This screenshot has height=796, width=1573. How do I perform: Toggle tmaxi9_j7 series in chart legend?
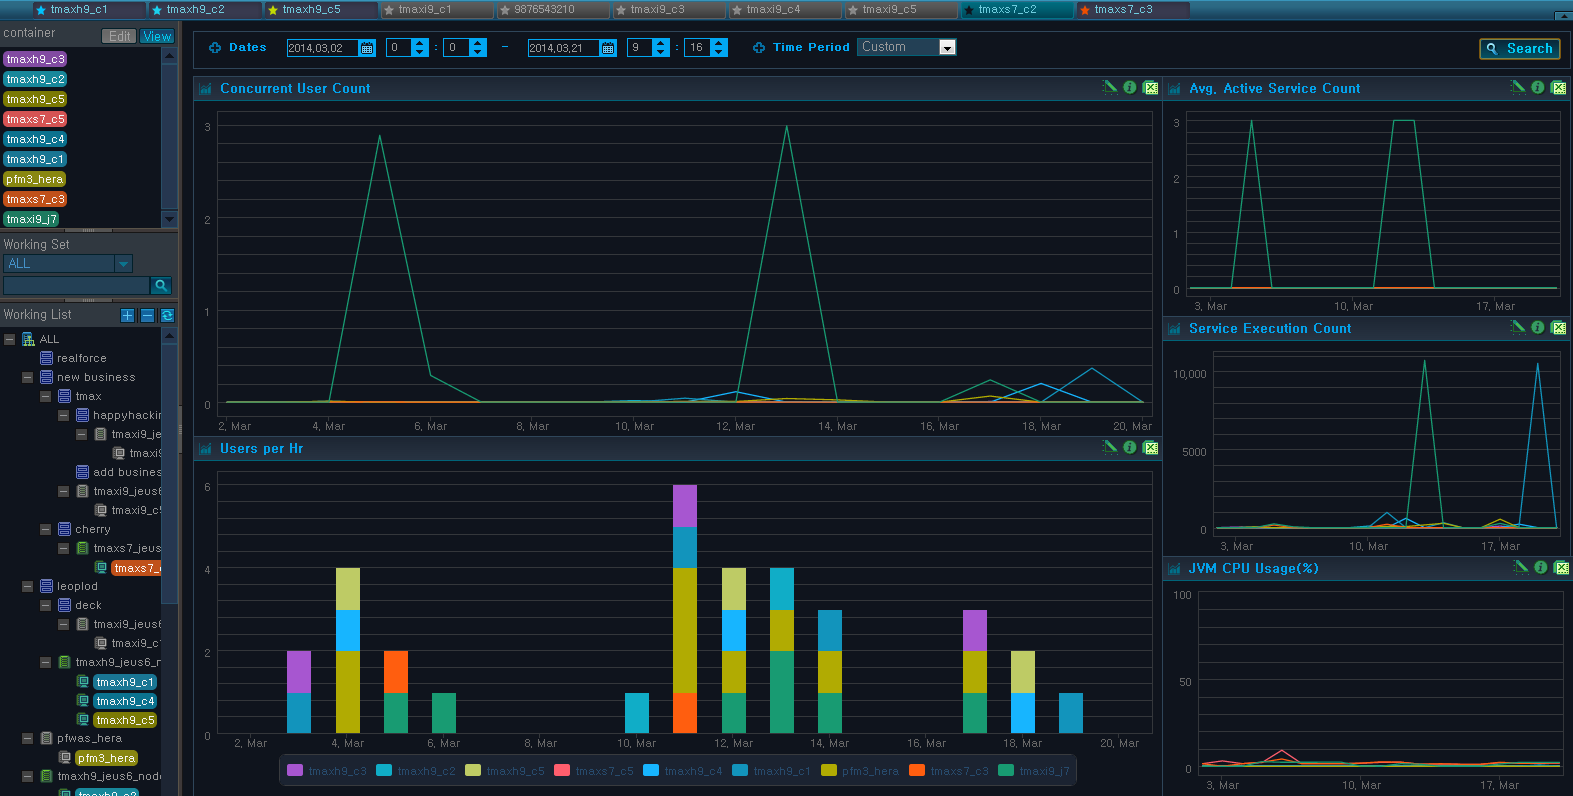1034,770
